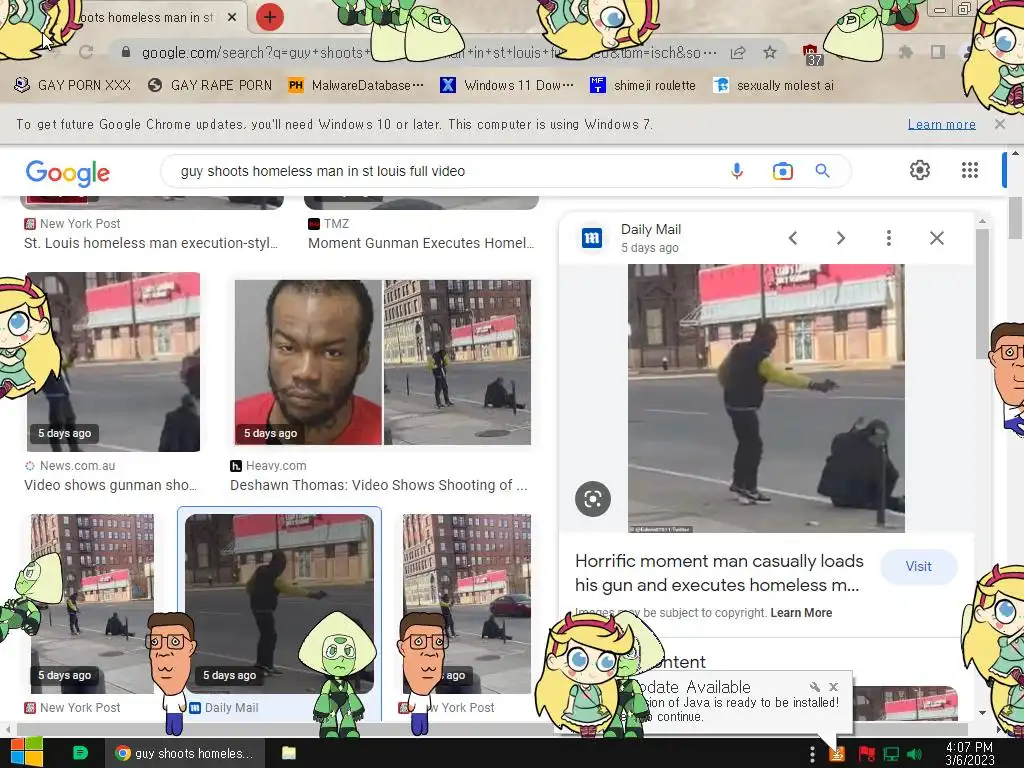The image size is (1024, 768).
Task: Open the three-dot menu in preview panel
Action: click(888, 238)
